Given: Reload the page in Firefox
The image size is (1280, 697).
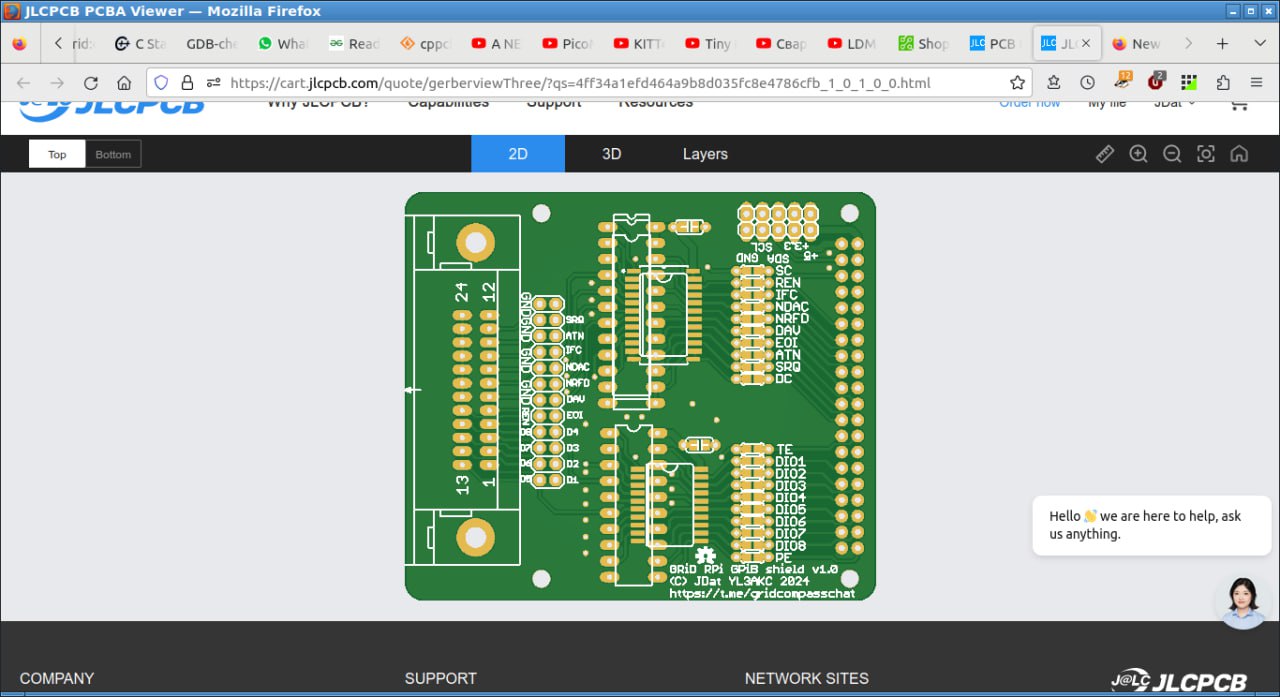Looking at the screenshot, I should click(91, 83).
